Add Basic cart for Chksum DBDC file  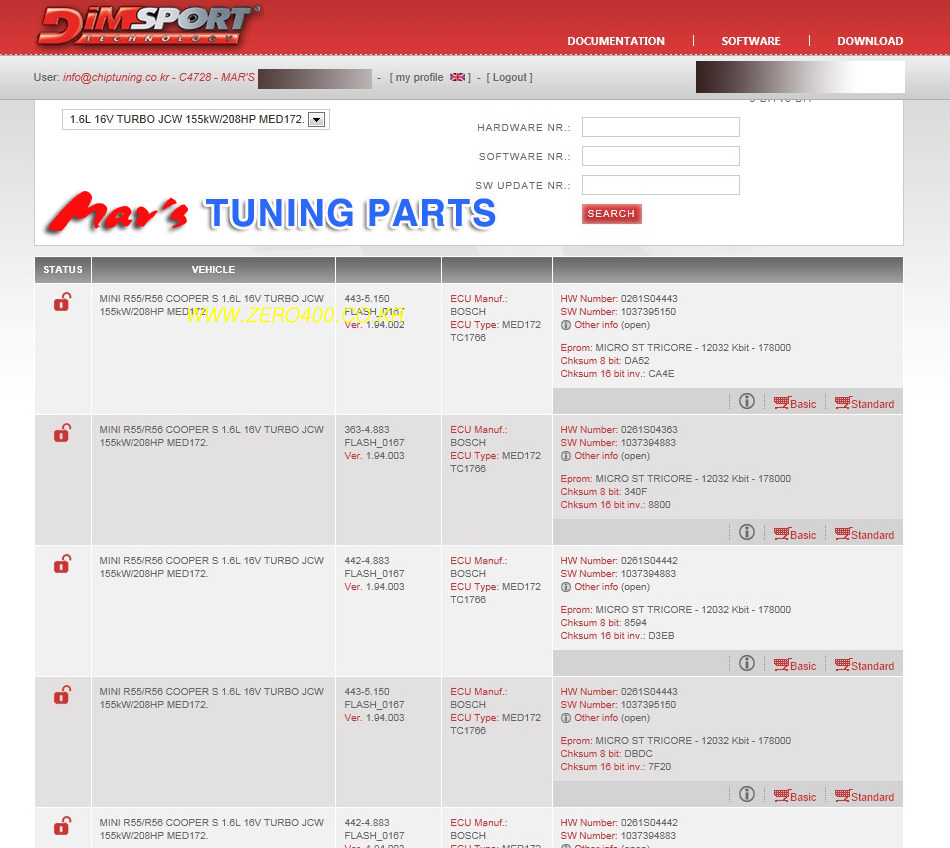pos(795,796)
